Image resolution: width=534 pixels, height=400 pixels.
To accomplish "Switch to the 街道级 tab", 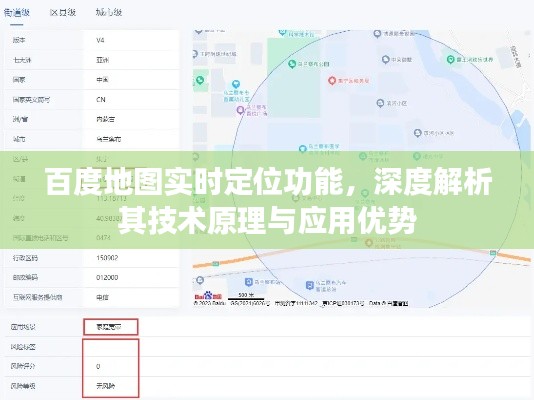I will (17, 13).
